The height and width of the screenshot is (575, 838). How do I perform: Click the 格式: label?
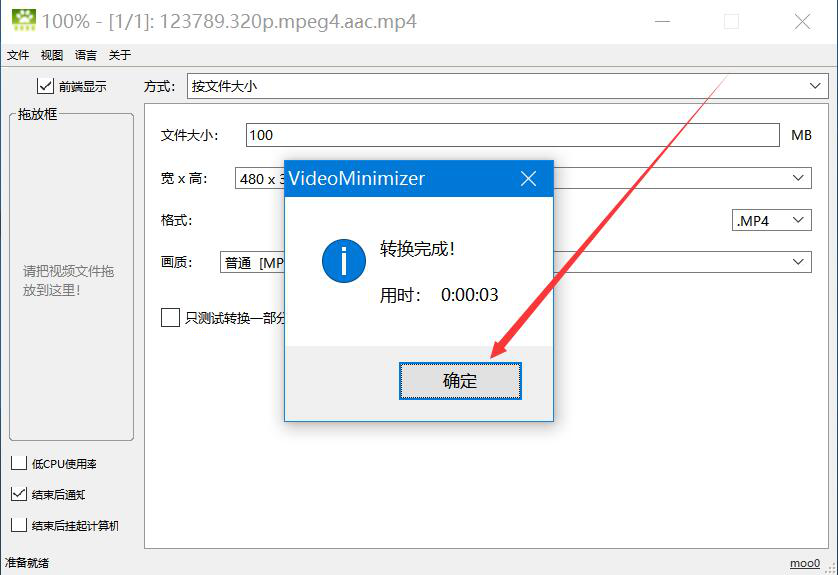pos(176,220)
